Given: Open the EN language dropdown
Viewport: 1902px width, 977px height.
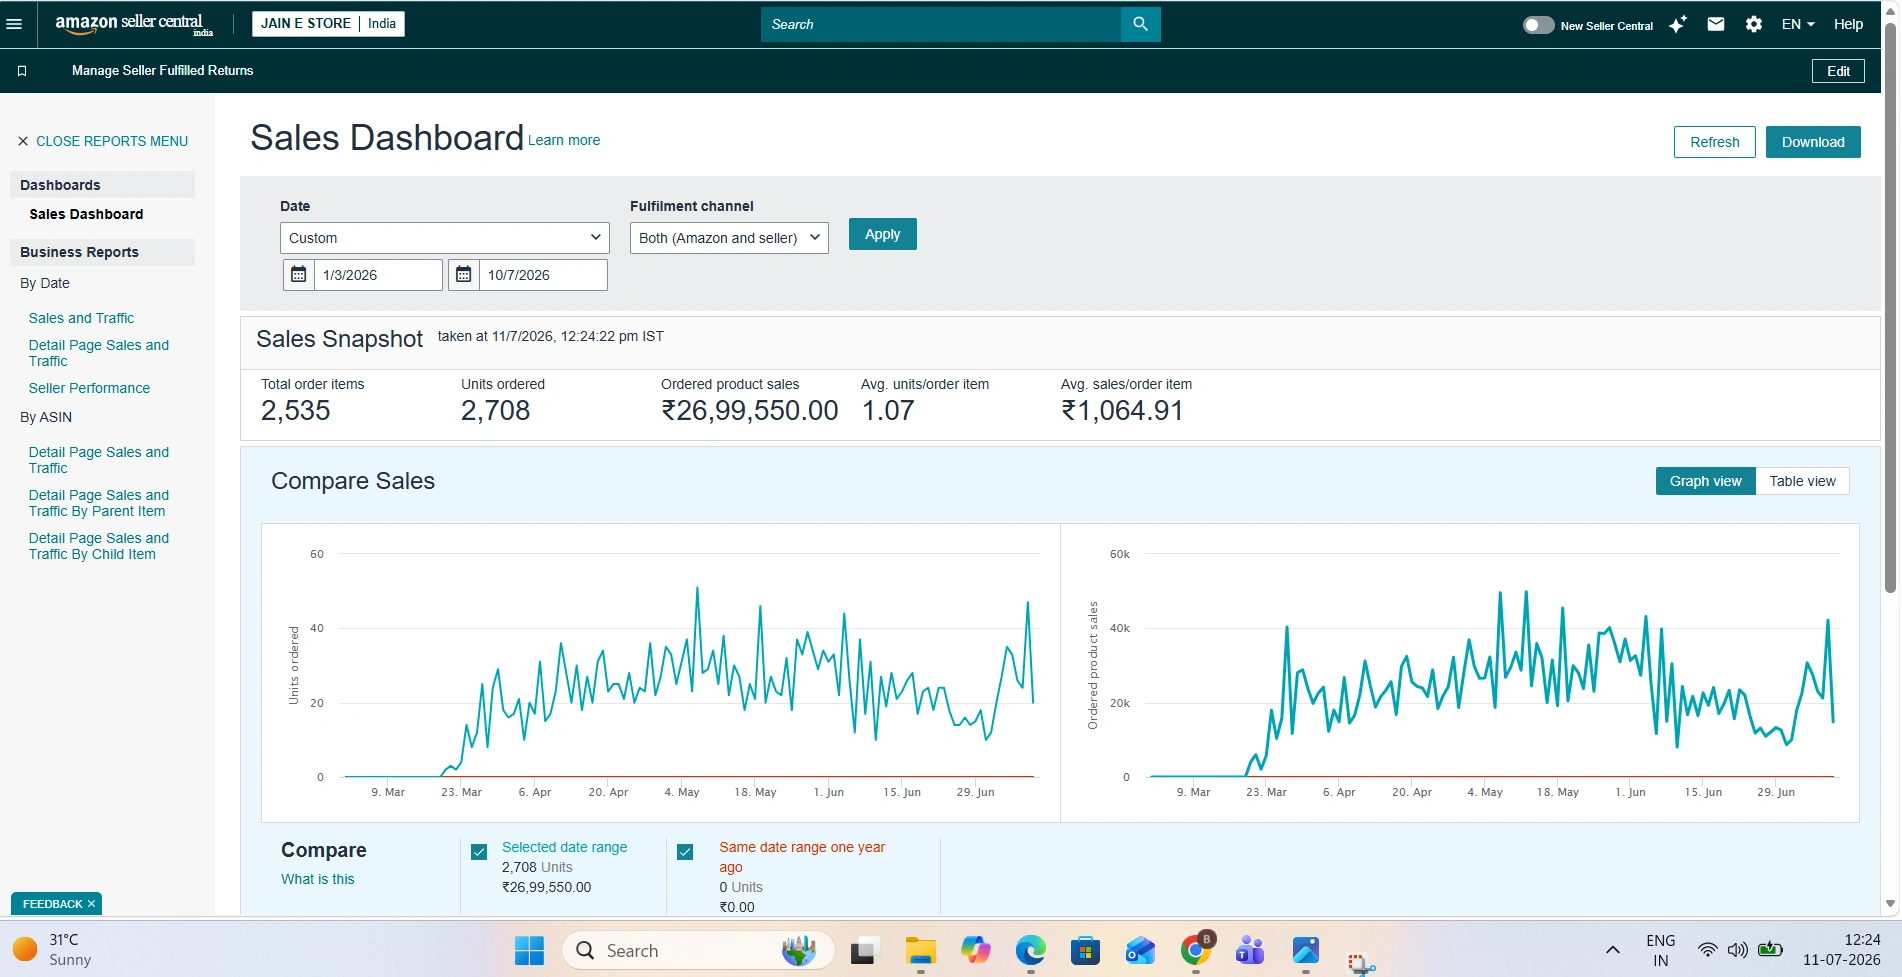Looking at the screenshot, I should 1798,24.
